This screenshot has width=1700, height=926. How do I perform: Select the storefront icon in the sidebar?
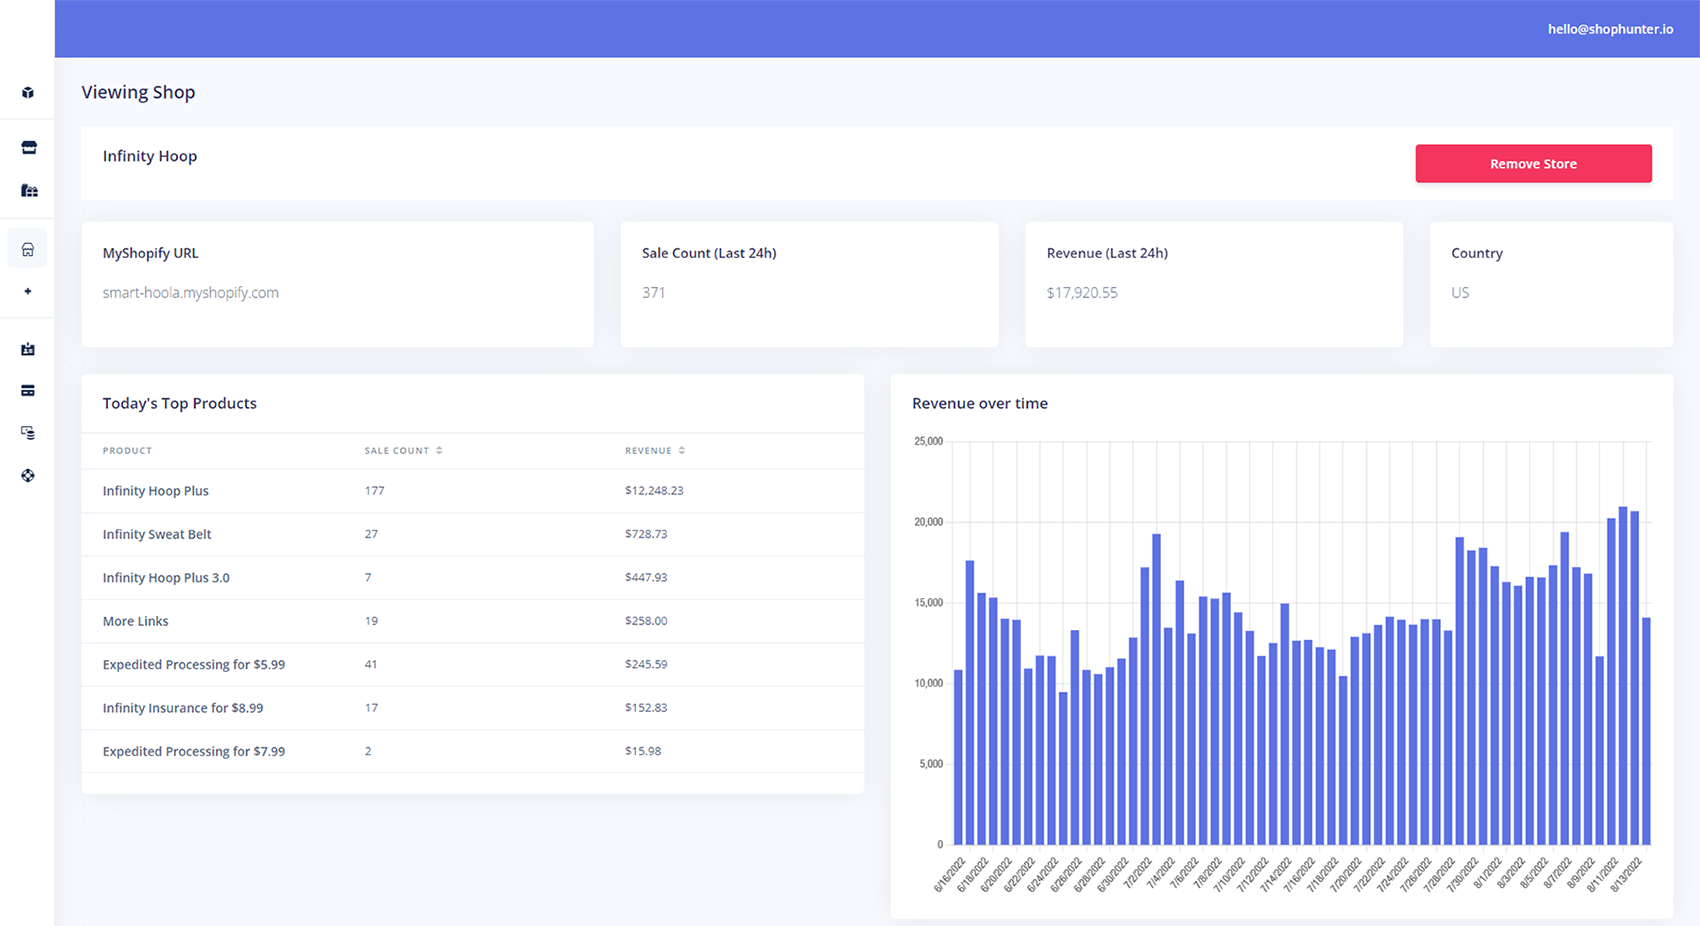27,146
